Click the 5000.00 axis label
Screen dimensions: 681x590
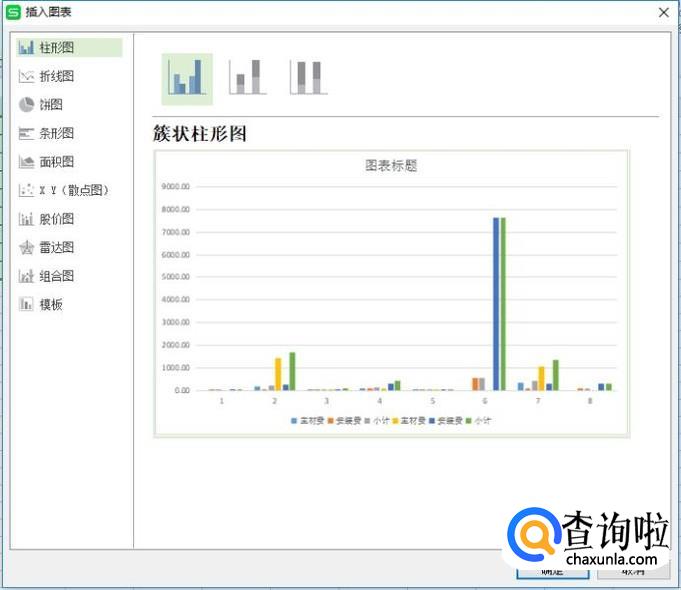[175, 277]
